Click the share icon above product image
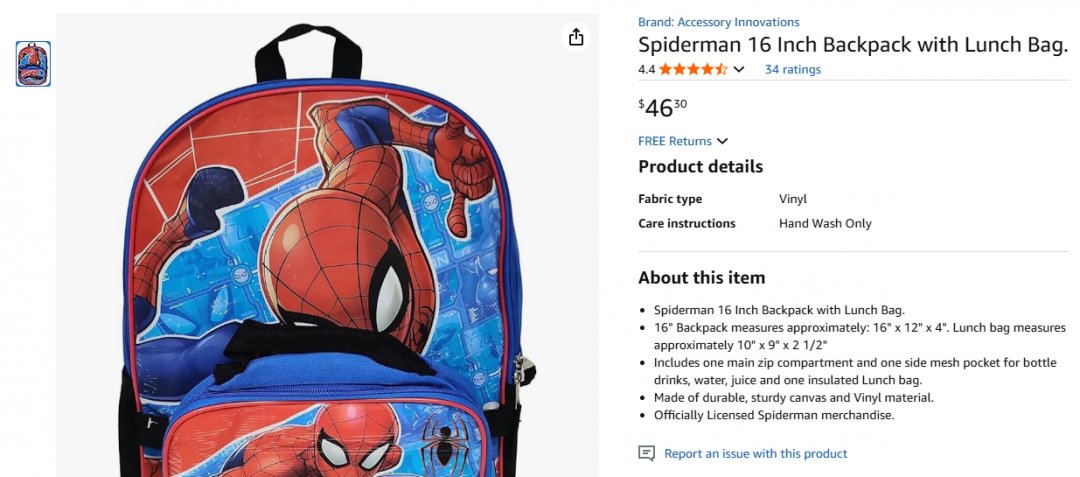 pyautogui.click(x=576, y=37)
